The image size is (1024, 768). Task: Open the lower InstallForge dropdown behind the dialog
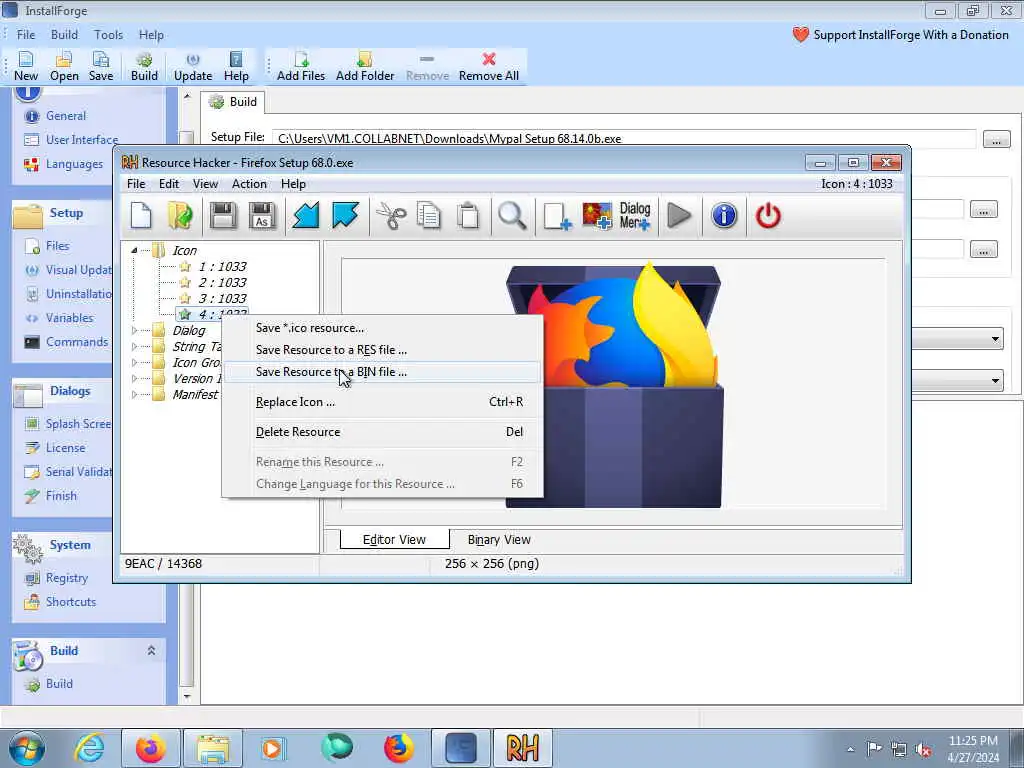click(x=995, y=380)
